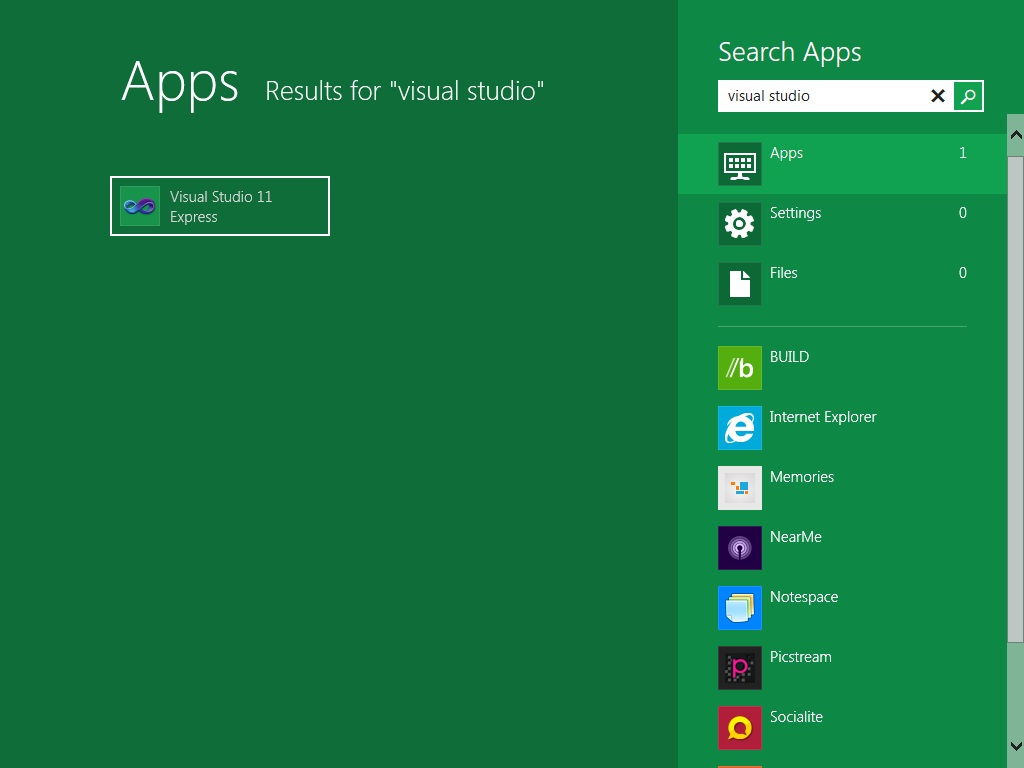Image resolution: width=1024 pixels, height=768 pixels.
Task: Click the Files document icon
Action: [739, 283]
